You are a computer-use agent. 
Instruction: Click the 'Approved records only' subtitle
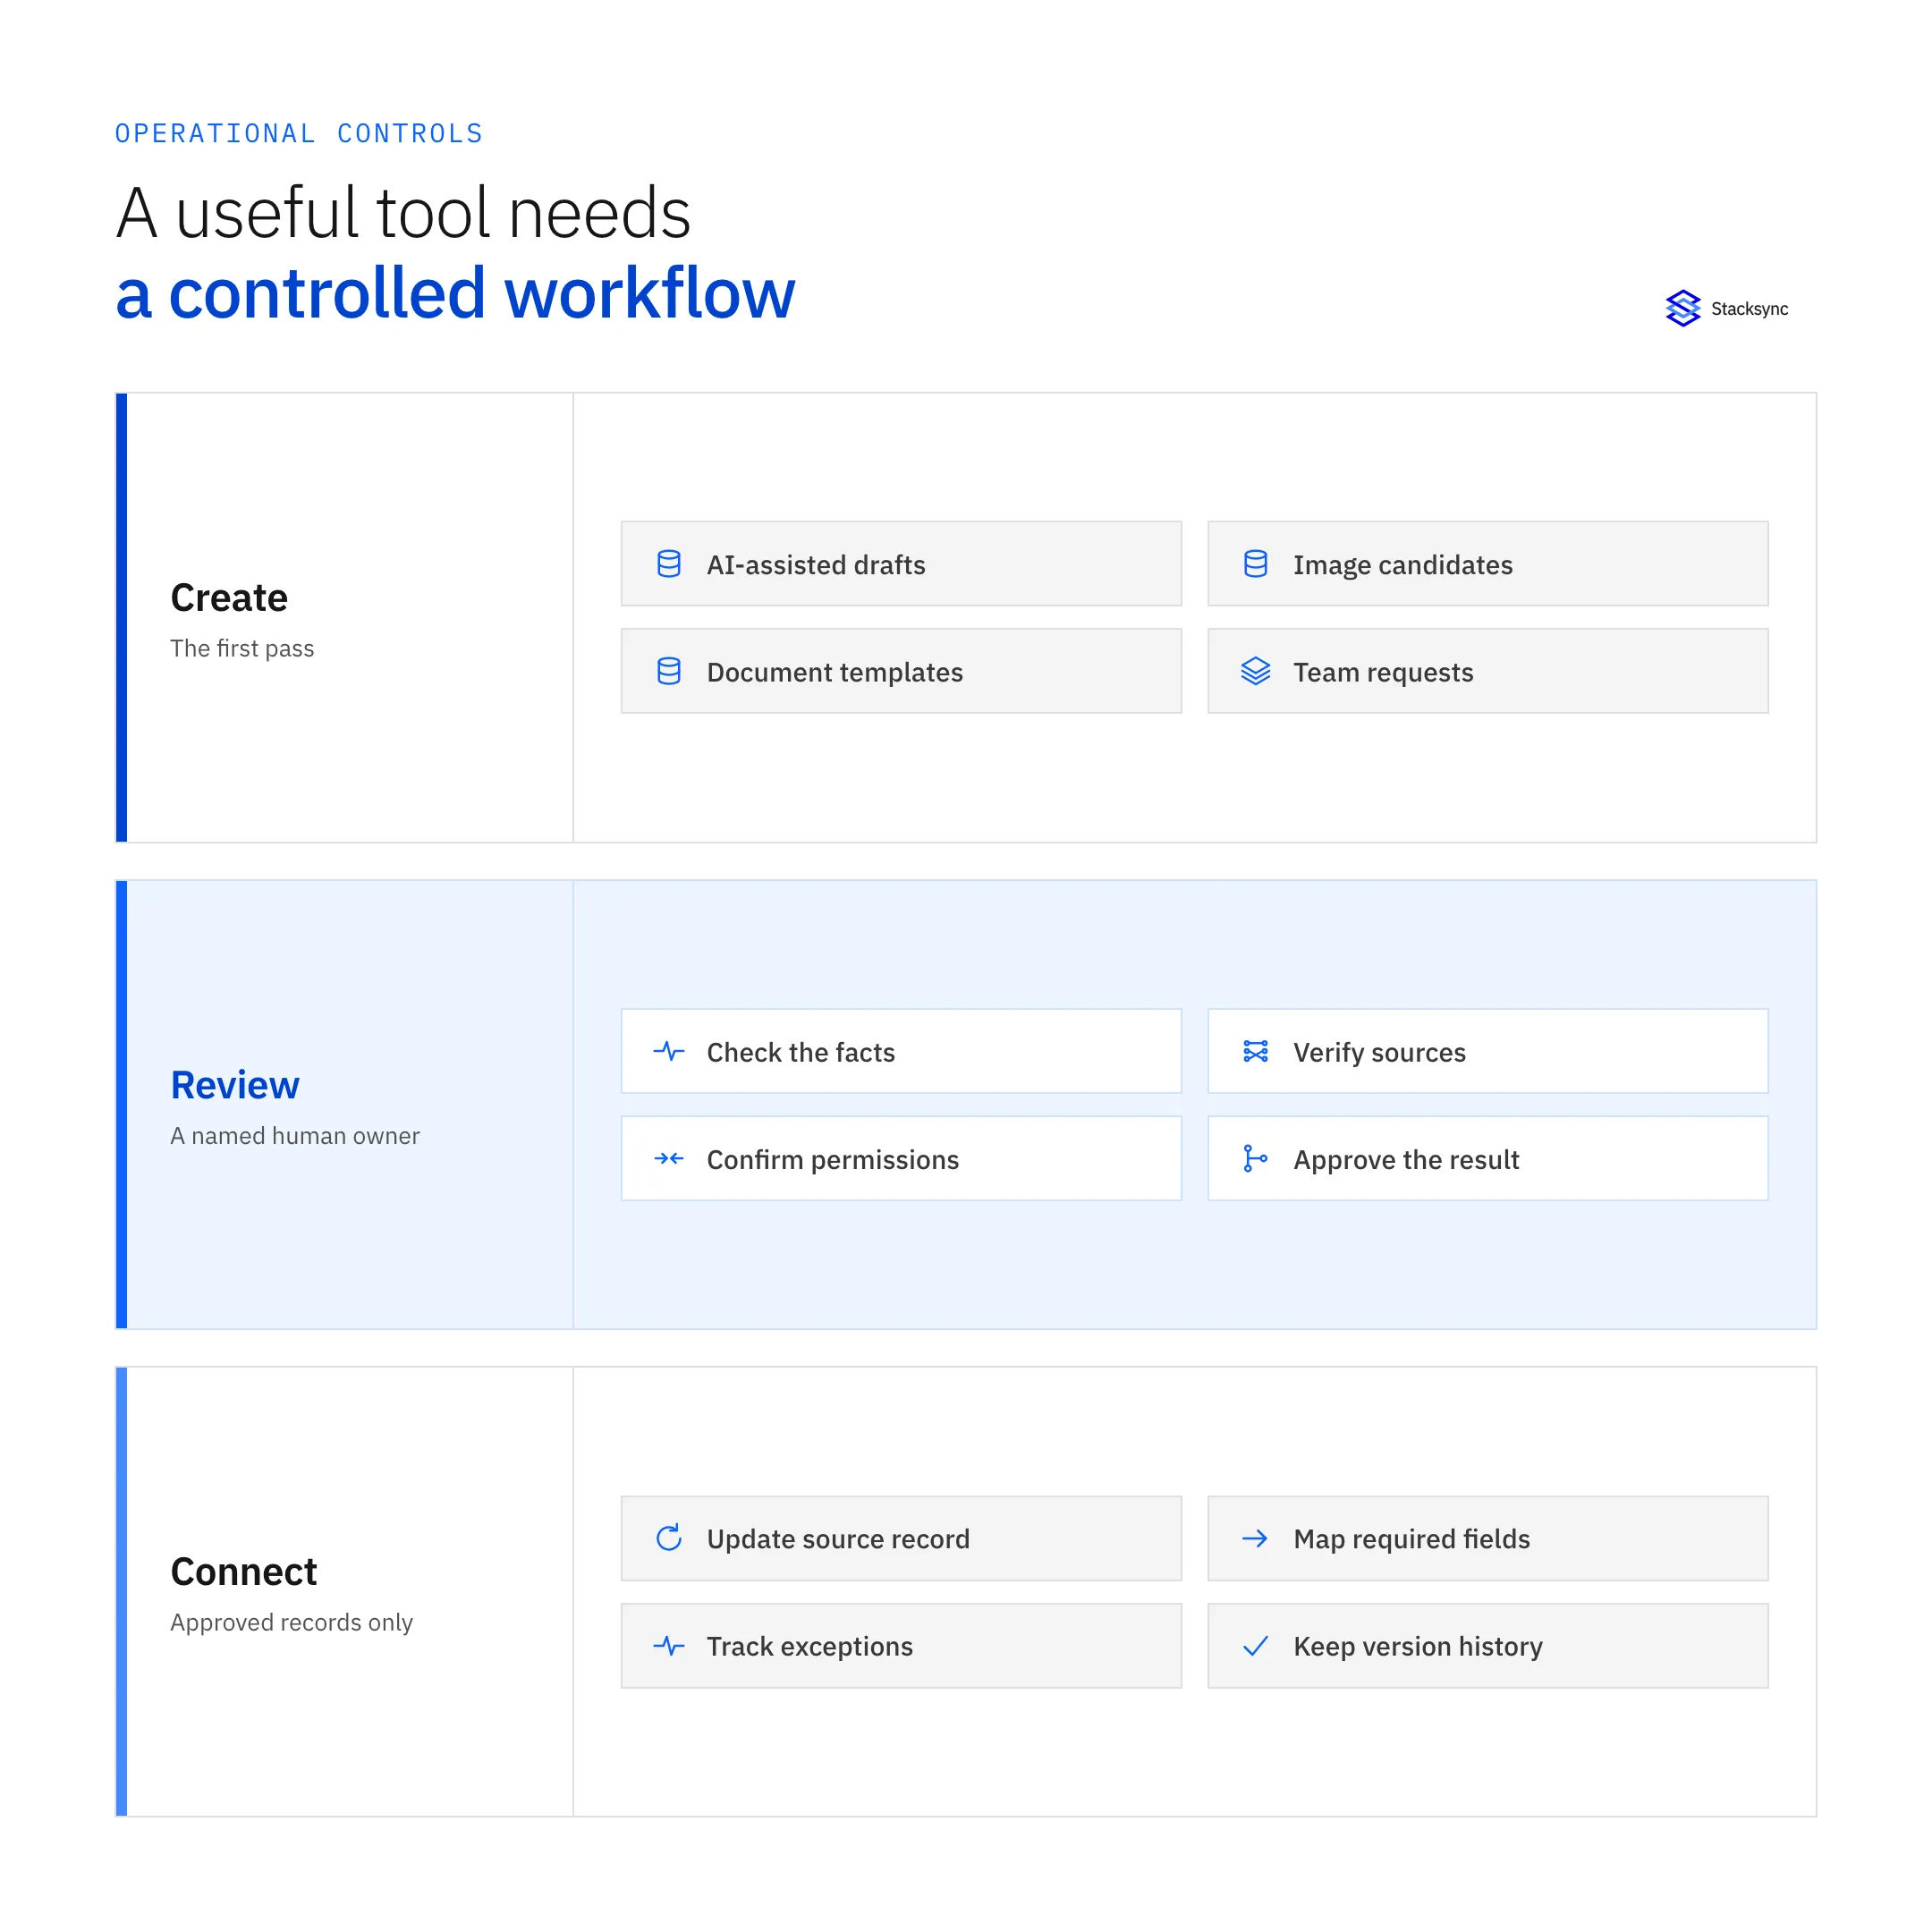pos(291,1622)
